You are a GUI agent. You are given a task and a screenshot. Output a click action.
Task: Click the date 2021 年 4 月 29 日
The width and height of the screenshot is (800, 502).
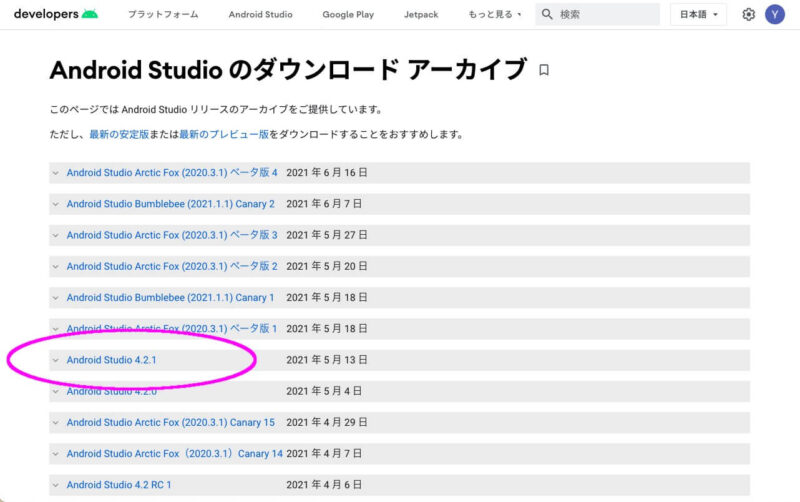(x=327, y=422)
